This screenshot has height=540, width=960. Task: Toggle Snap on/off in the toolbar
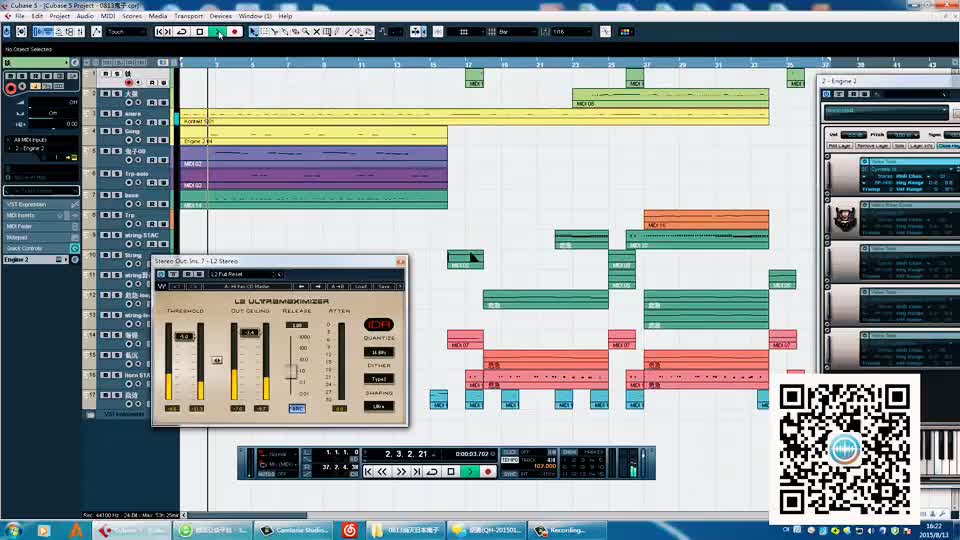point(438,32)
